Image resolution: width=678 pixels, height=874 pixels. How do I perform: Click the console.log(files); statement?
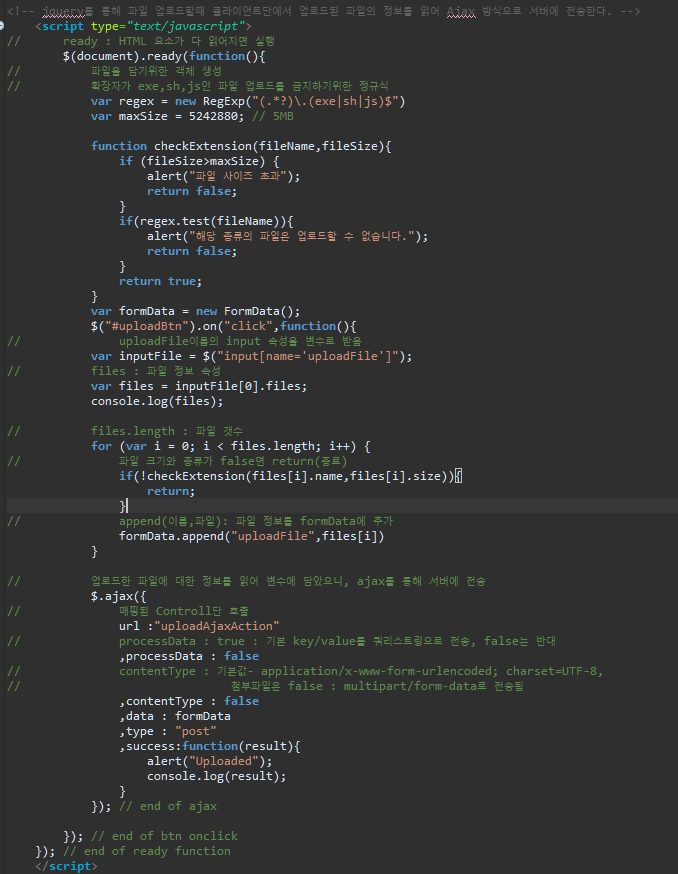click(157, 402)
